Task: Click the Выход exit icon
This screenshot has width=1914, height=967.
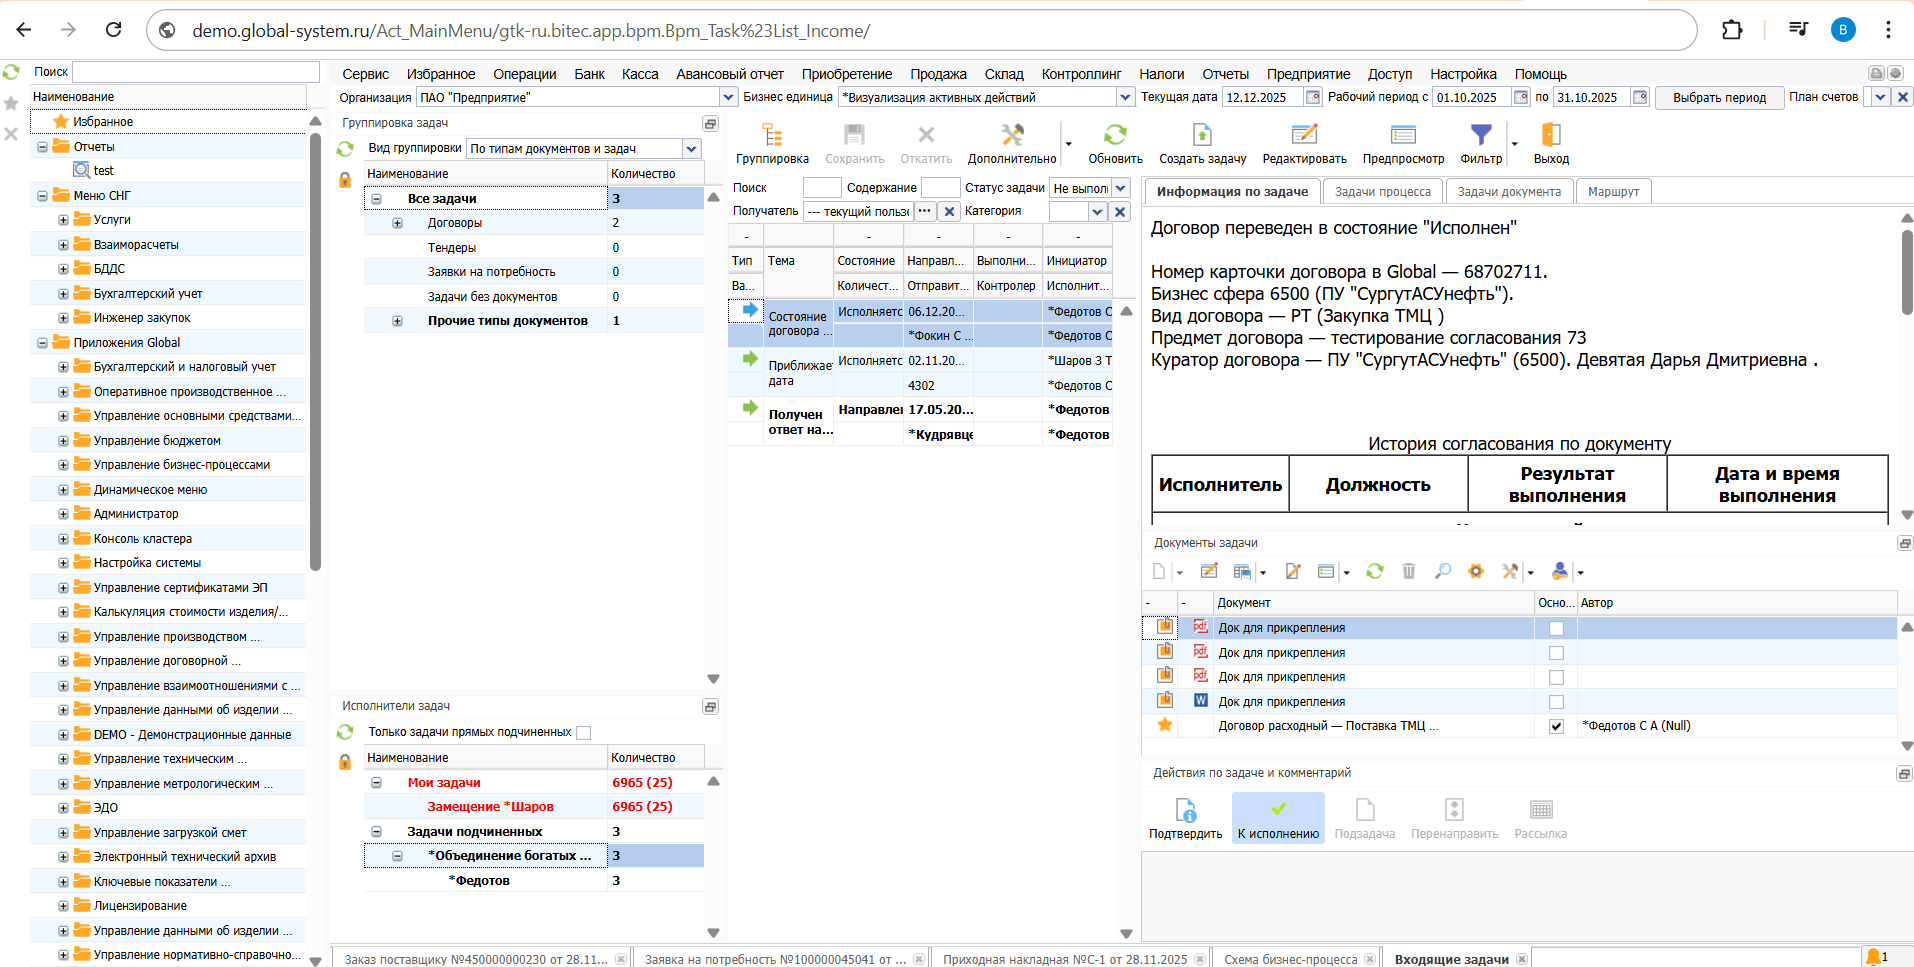Action: (1551, 135)
